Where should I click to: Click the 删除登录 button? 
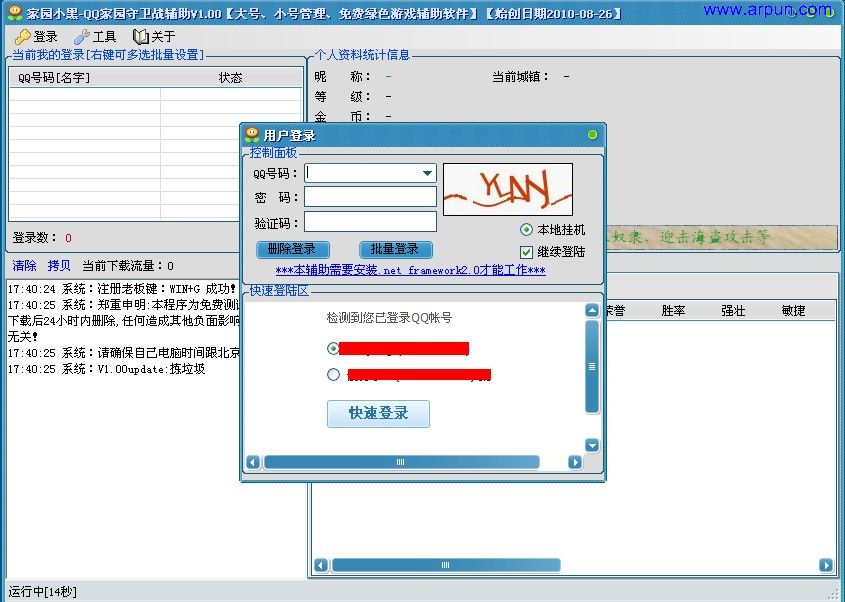click(293, 249)
